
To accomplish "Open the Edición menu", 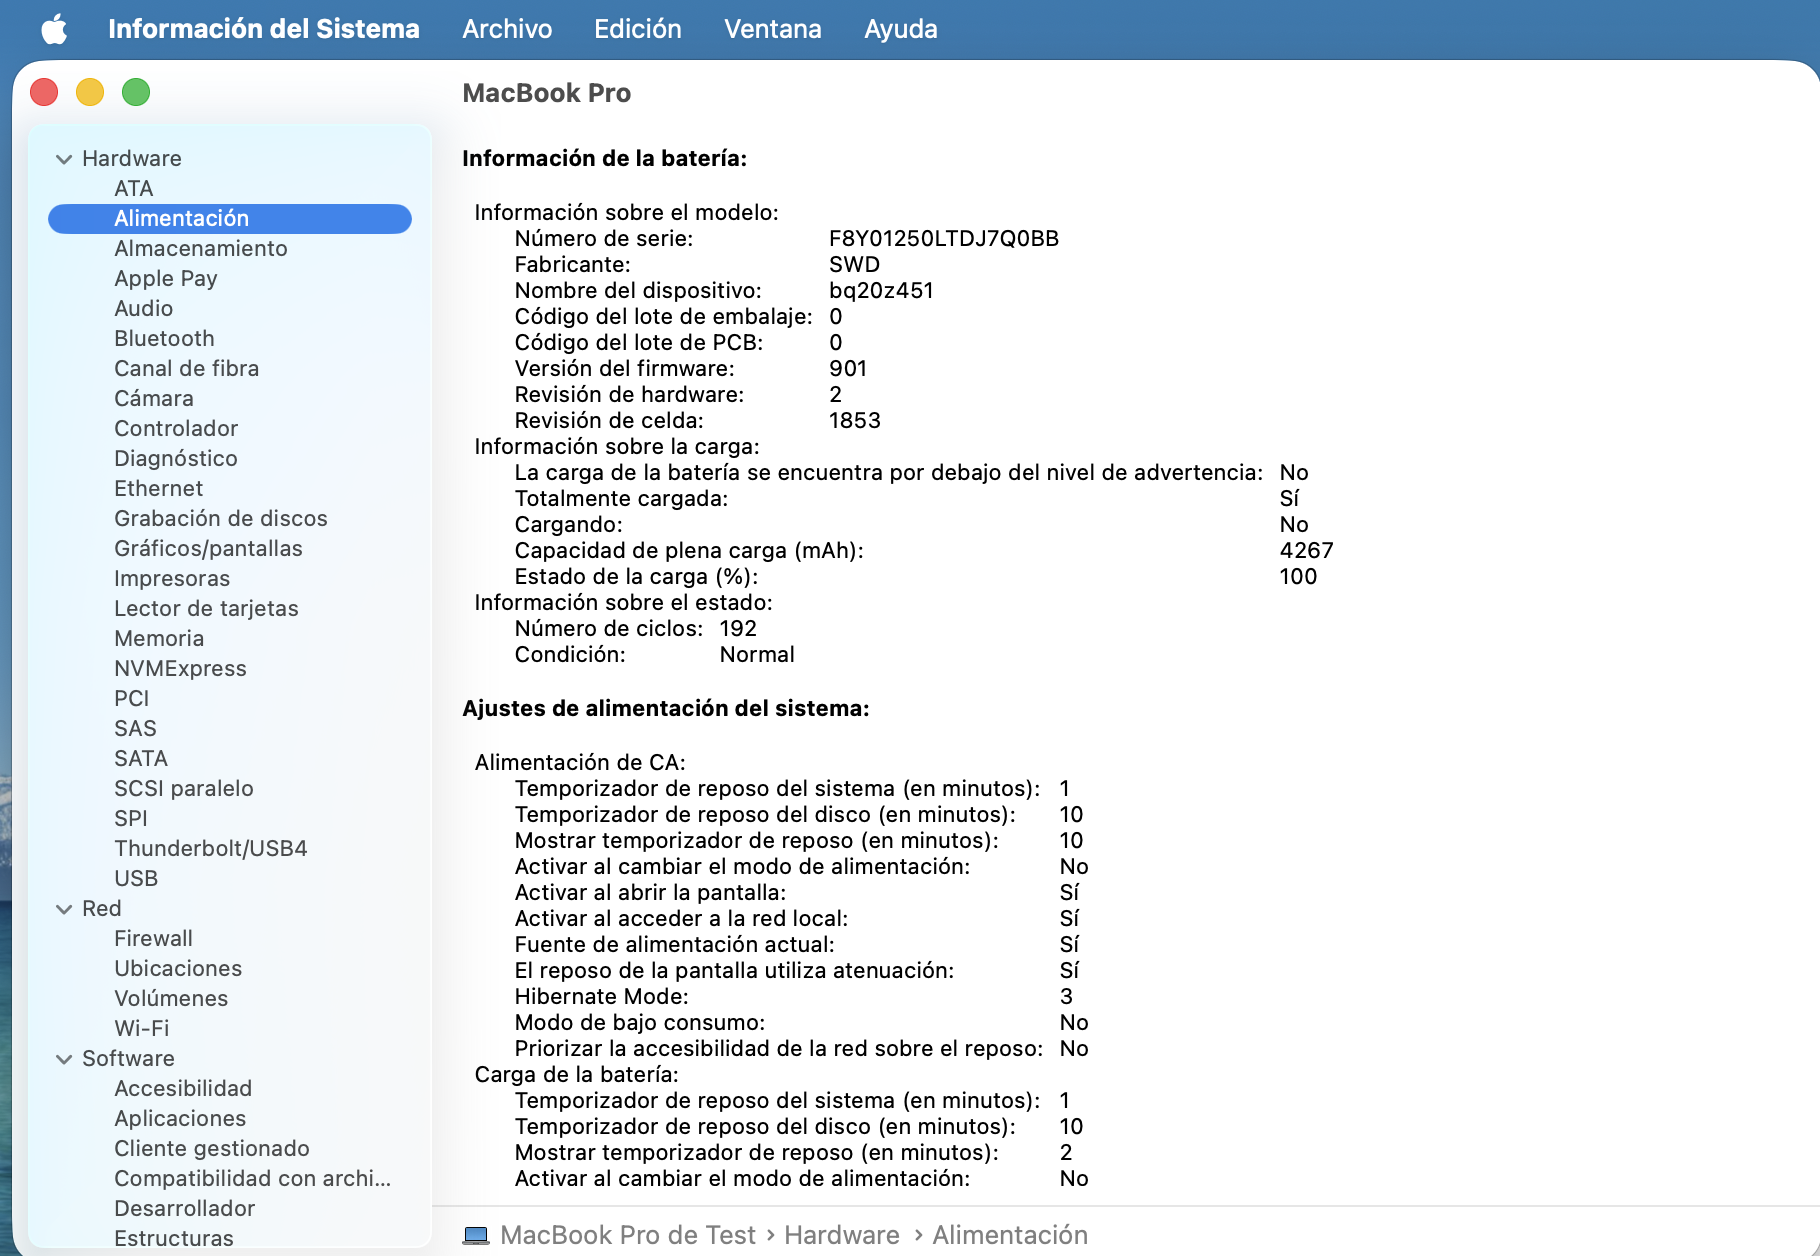I will 637,29.
